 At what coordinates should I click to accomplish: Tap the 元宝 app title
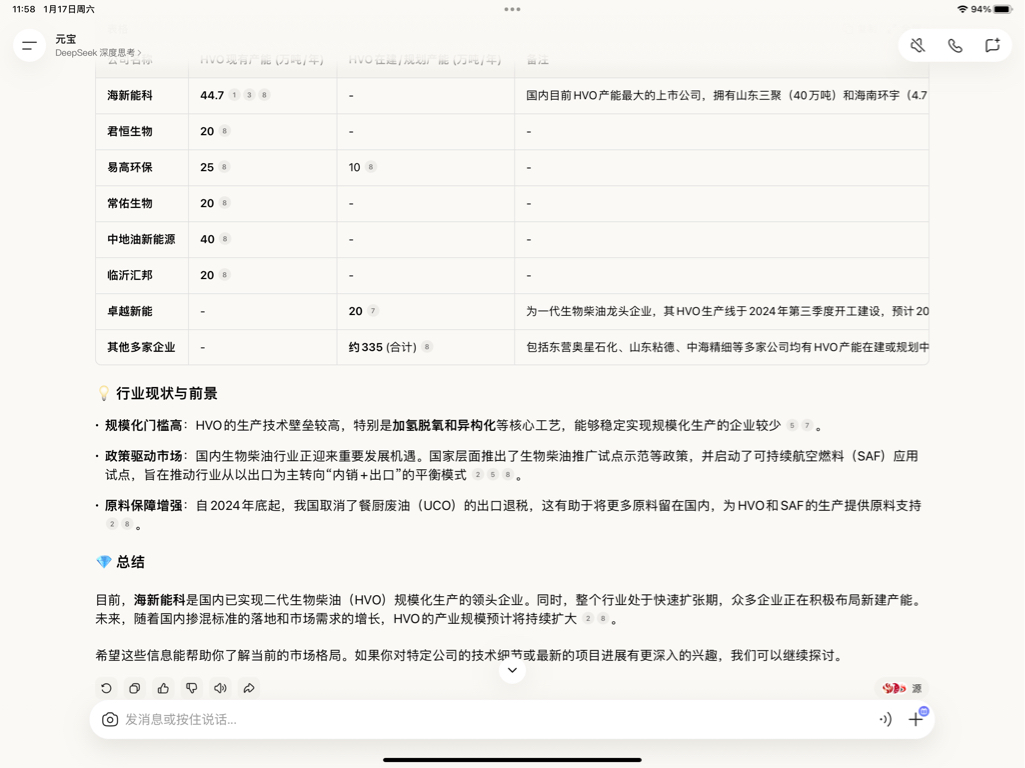pyautogui.click(x=65, y=39)
